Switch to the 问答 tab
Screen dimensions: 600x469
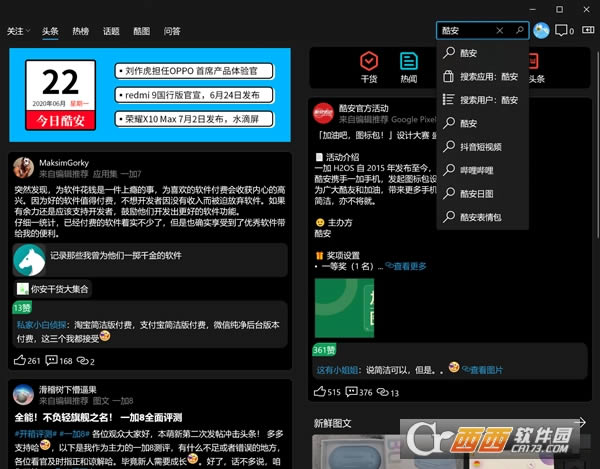[172, 31]
